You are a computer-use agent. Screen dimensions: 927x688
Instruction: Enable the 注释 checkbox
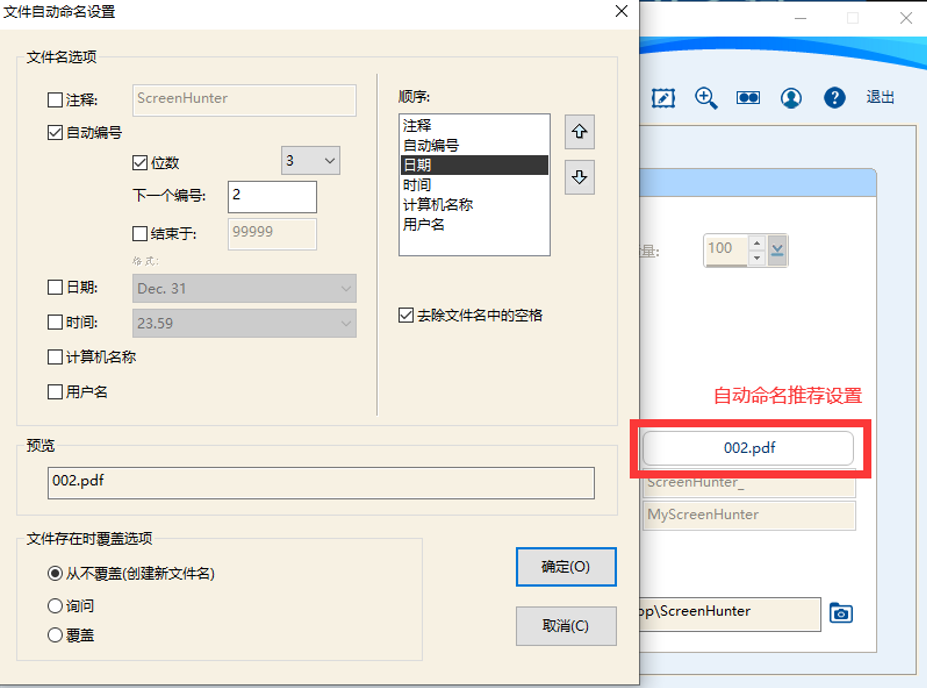click(55, 100)
